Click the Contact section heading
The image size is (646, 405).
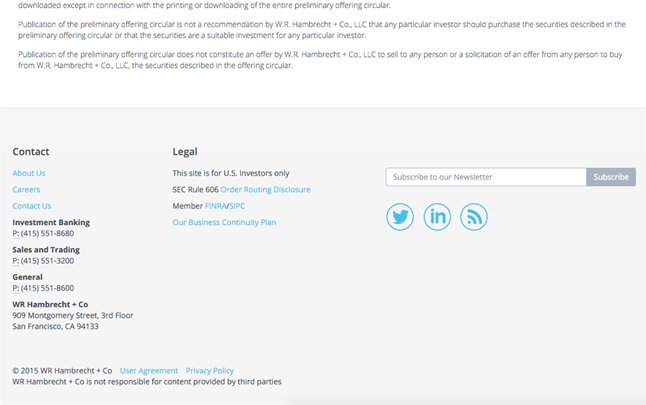point(31,152)
